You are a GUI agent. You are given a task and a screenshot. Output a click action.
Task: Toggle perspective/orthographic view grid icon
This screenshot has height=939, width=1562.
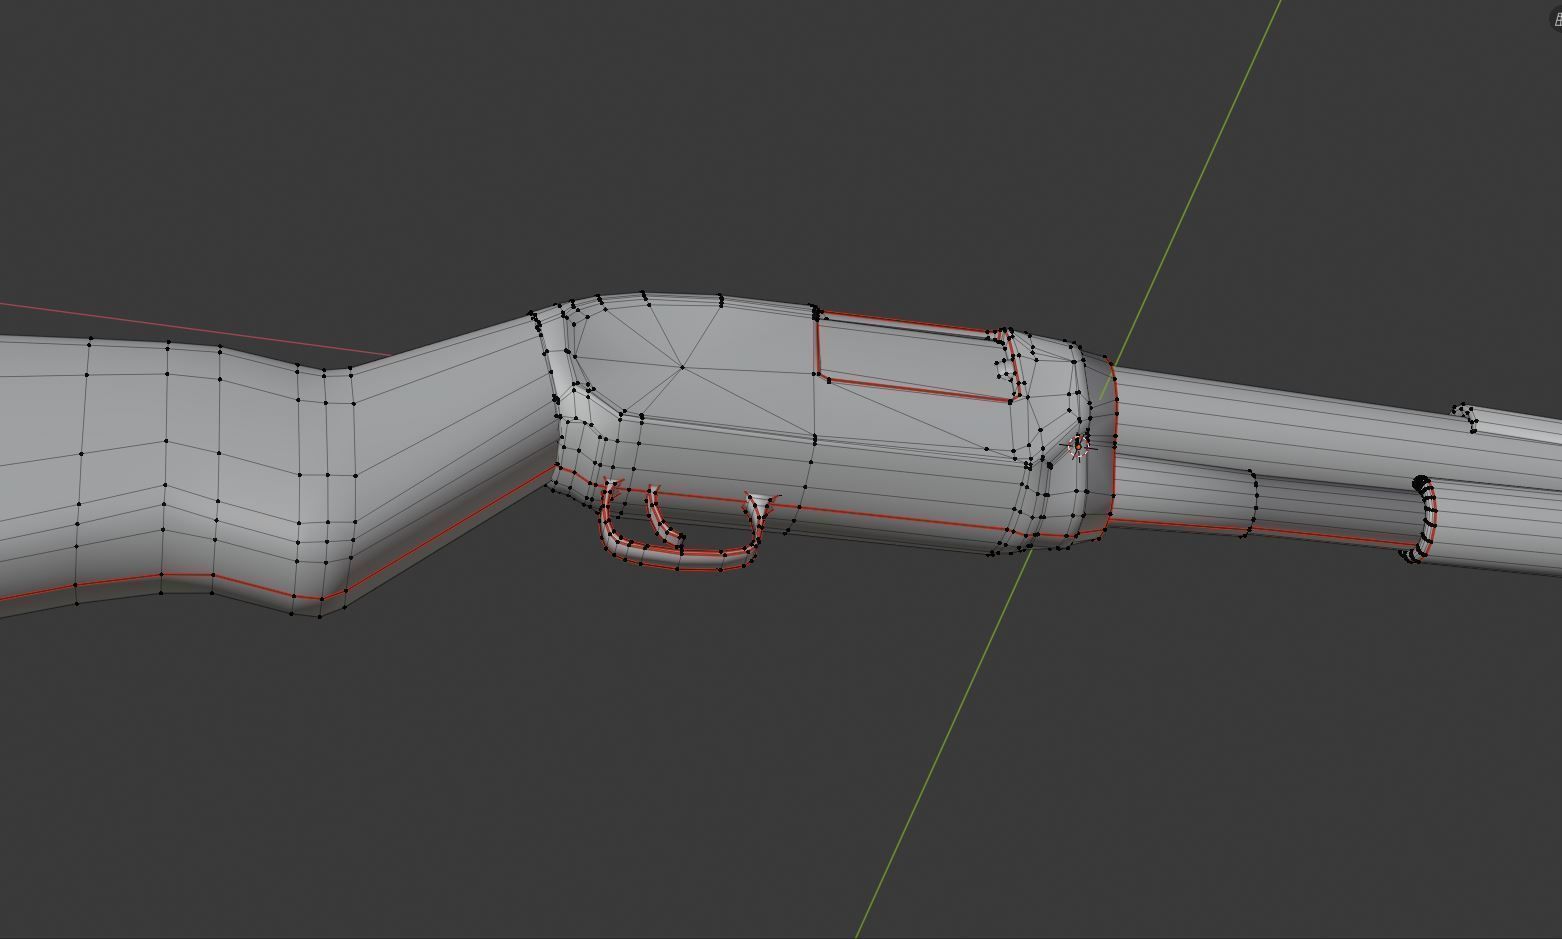tap(1555, 19)
